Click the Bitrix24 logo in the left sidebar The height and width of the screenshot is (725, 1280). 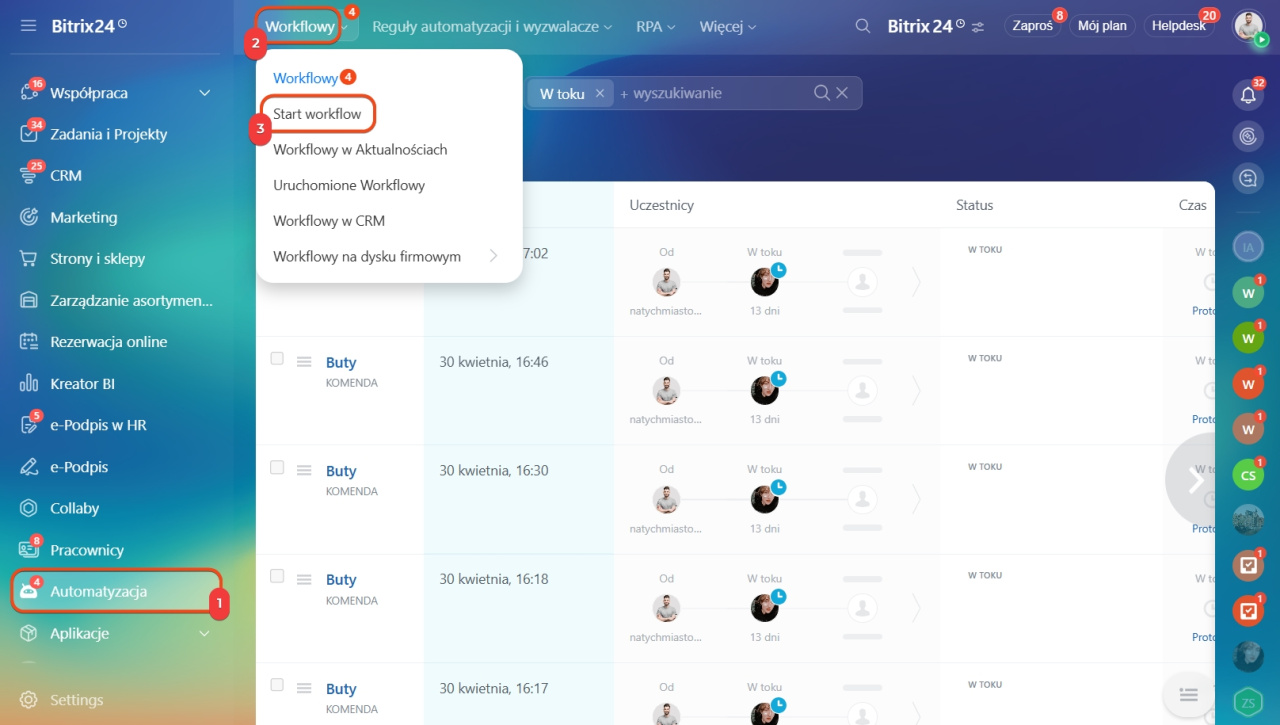tap(89, 26)
